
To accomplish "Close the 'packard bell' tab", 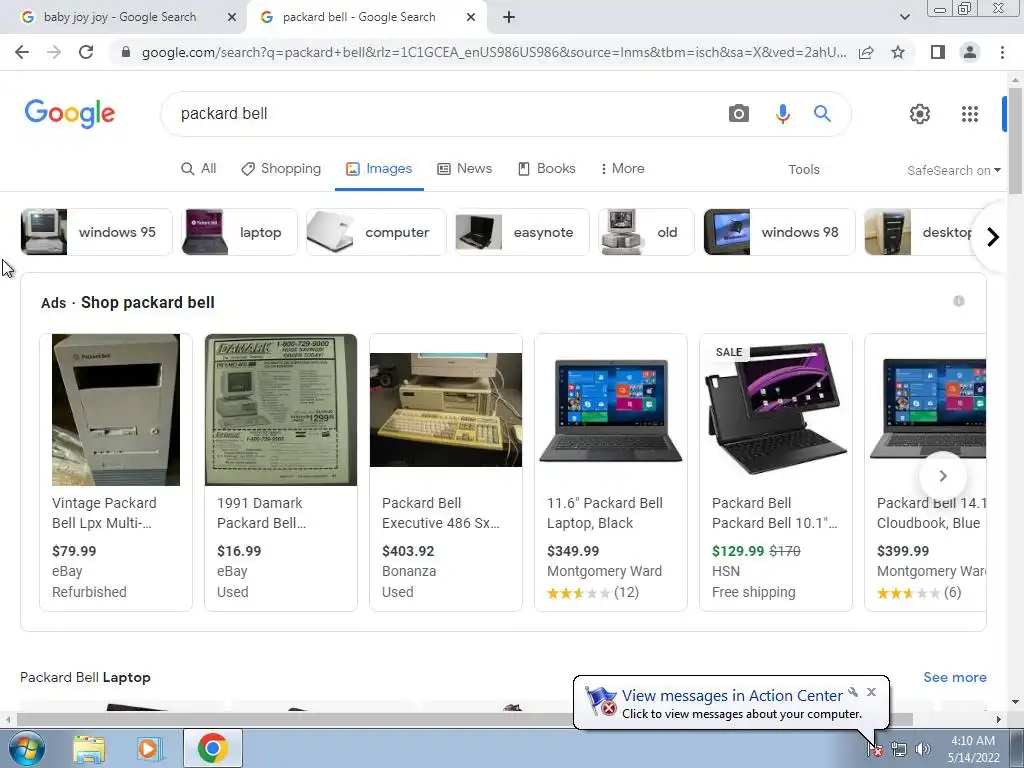I will [471, 18].
